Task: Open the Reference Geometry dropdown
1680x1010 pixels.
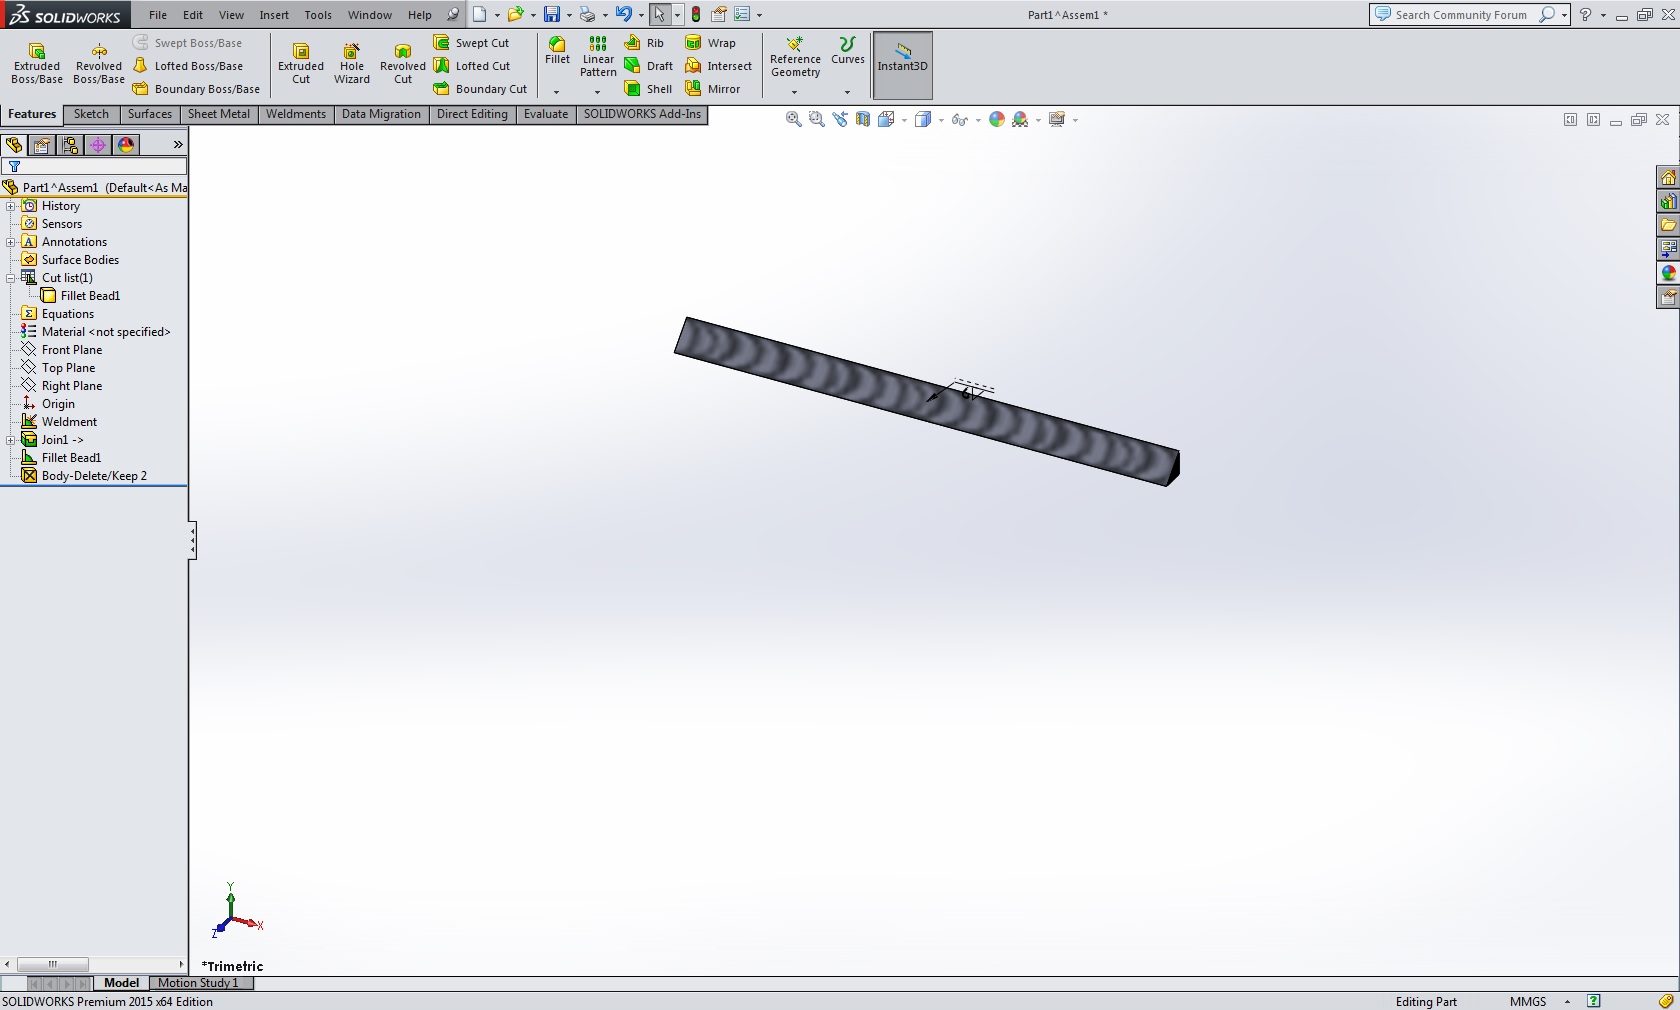Action: click(795, 92)
